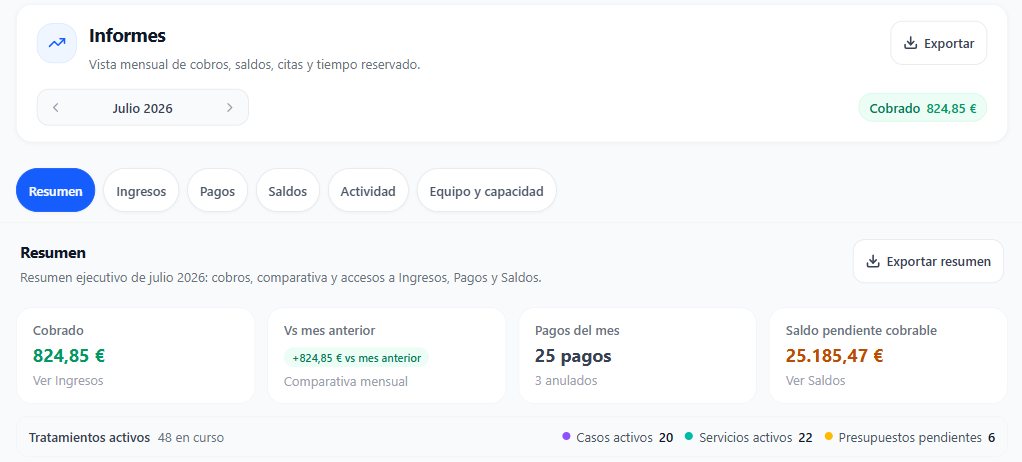Switch to the Pagos tab

coord(217,191)
